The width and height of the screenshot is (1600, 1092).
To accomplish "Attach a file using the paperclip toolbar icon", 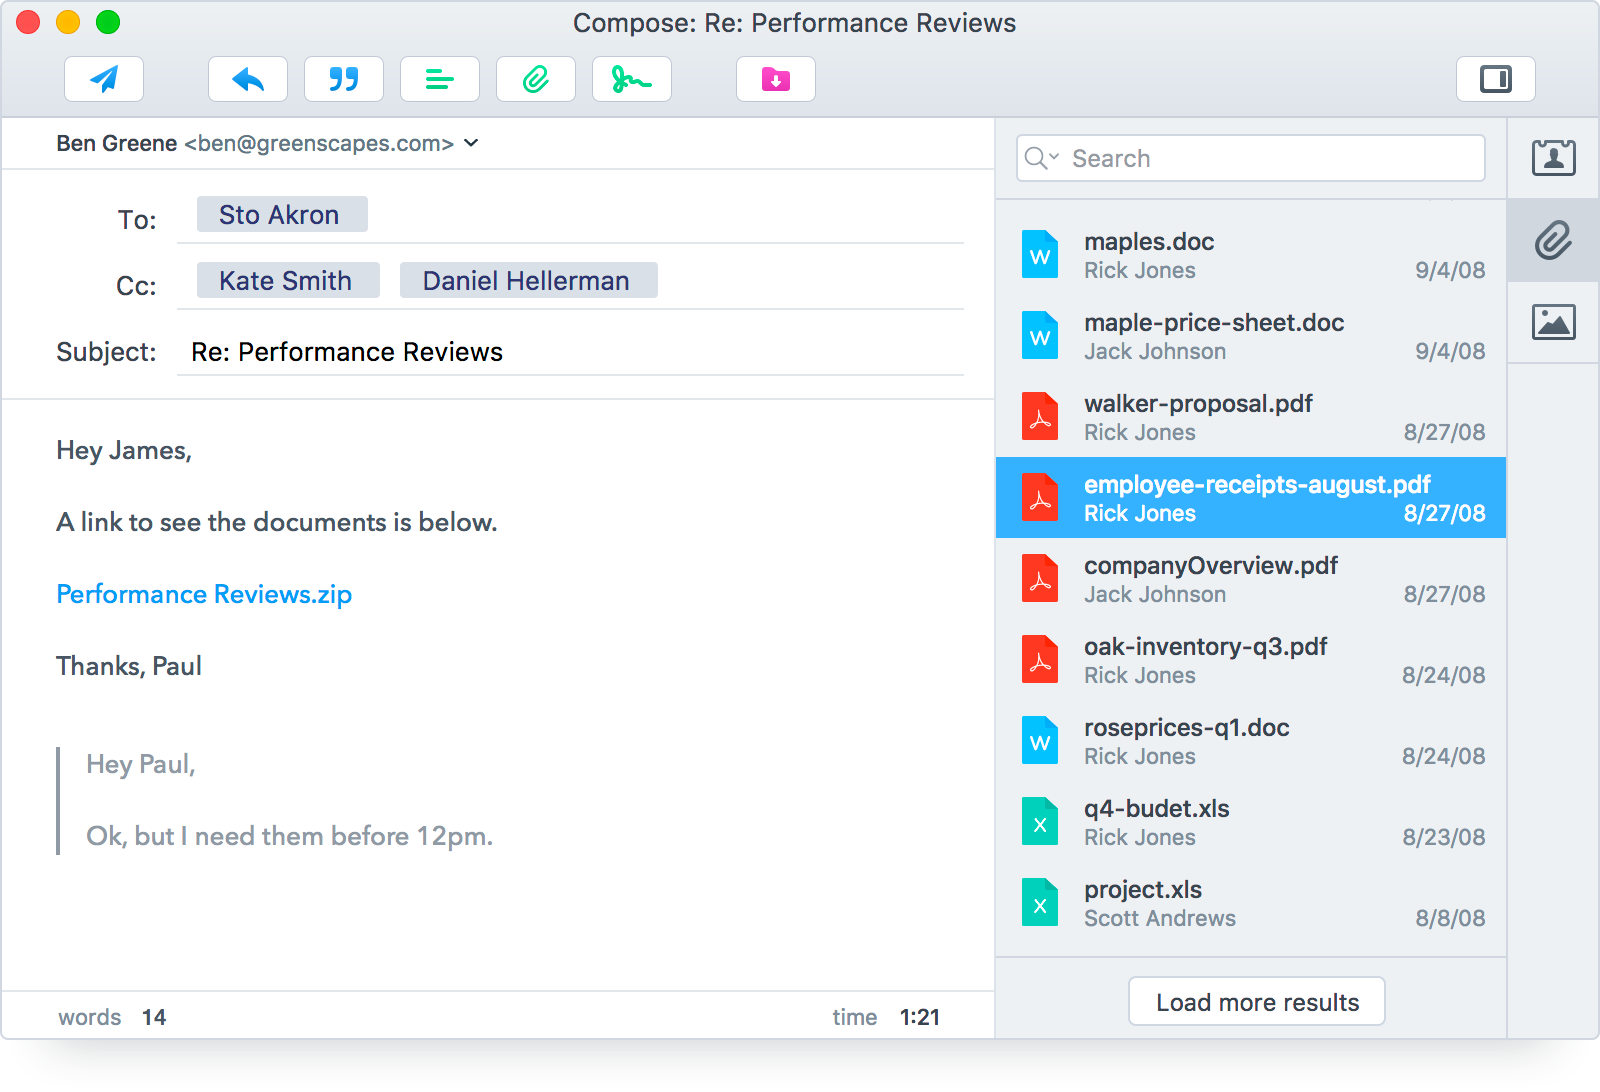I will coord(536,79).
